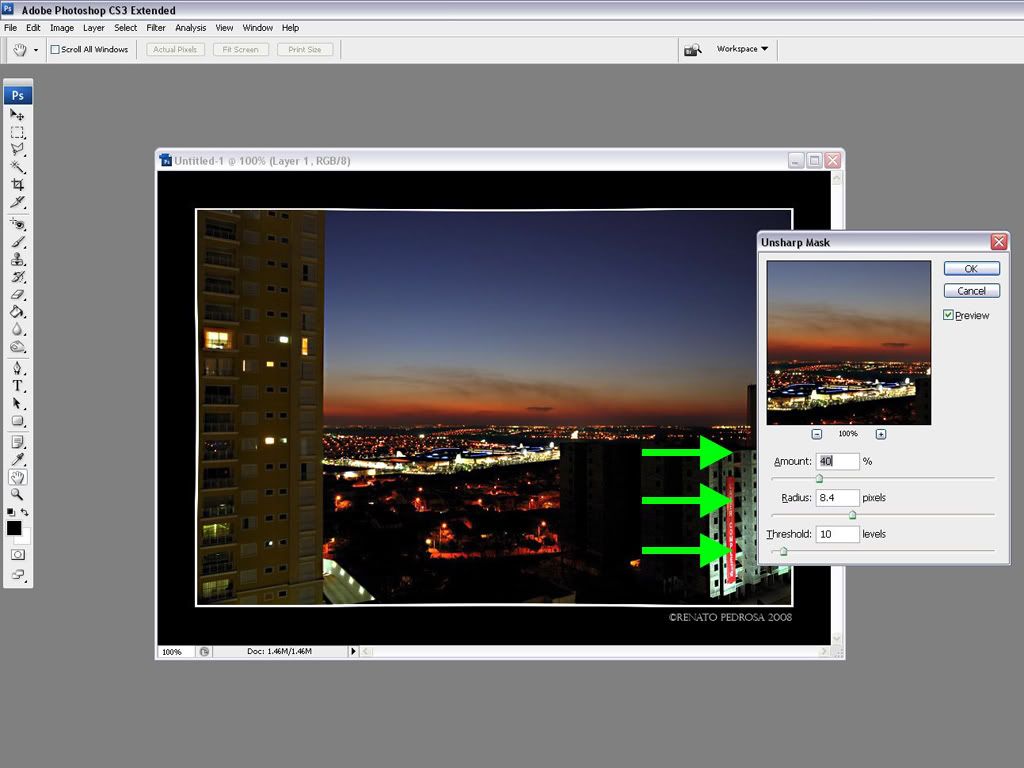1024x768 pixels.
Task: Open the Hand tool preset picker
Action: pos(36,49)
